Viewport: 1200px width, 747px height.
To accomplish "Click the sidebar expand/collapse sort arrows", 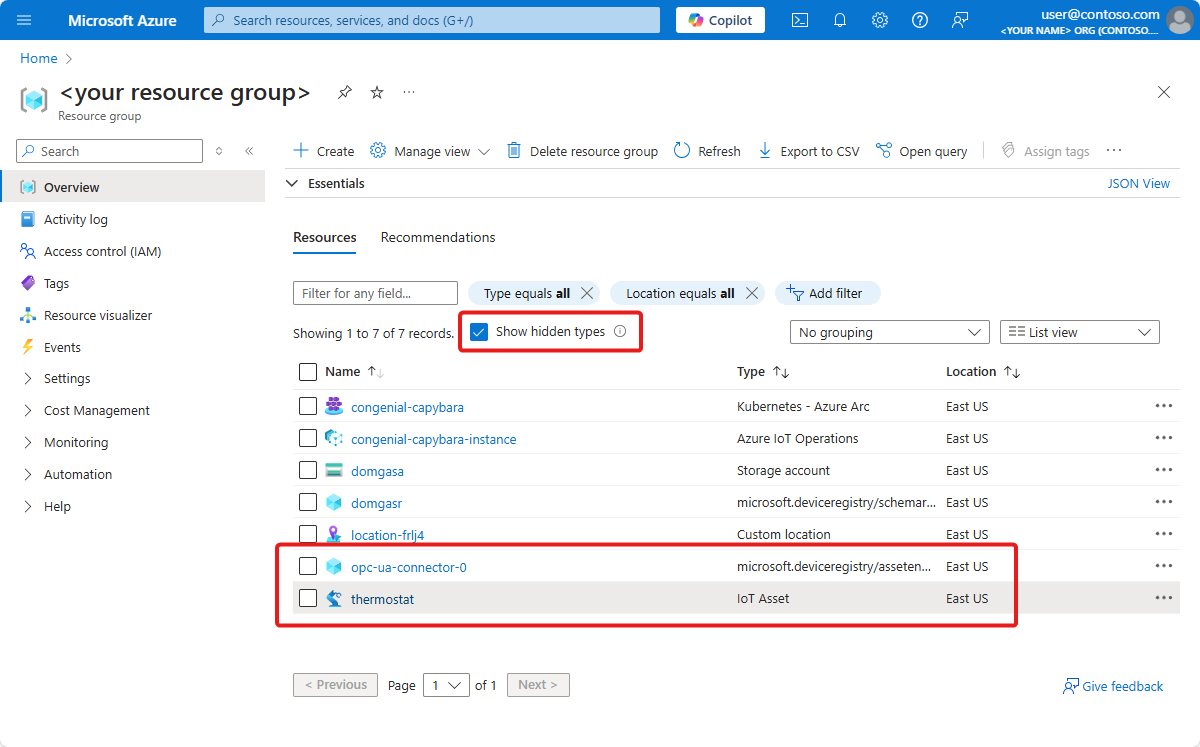I will 219,151.
